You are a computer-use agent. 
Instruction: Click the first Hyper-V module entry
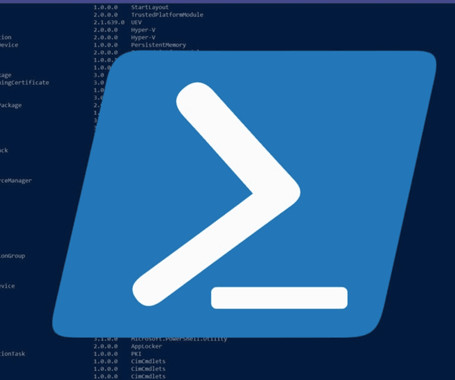(x=143, y=30)
